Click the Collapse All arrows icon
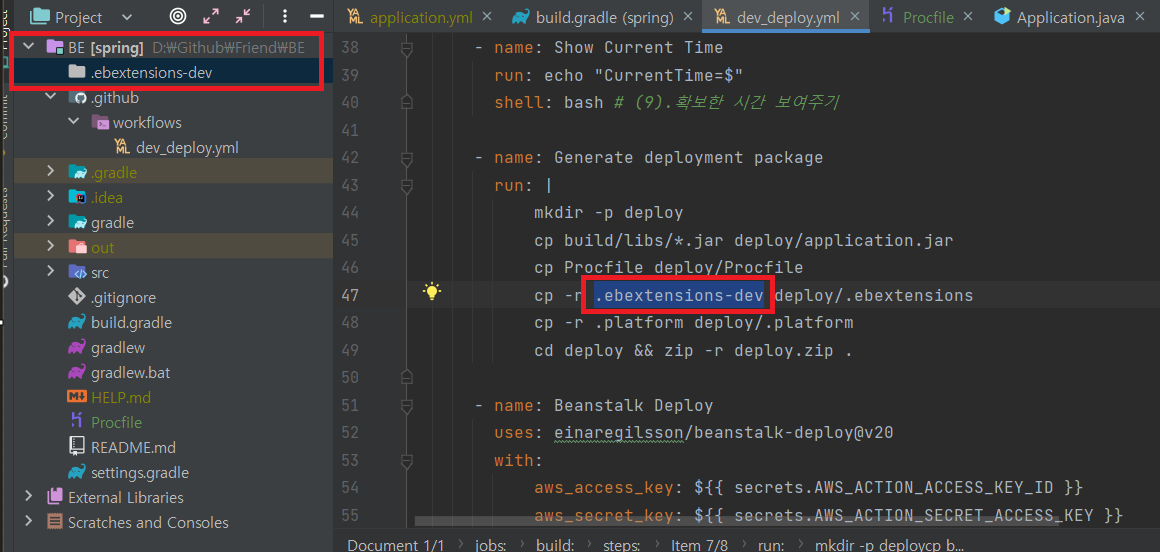This screenshot has height=552, width=1160. point(243,16)
